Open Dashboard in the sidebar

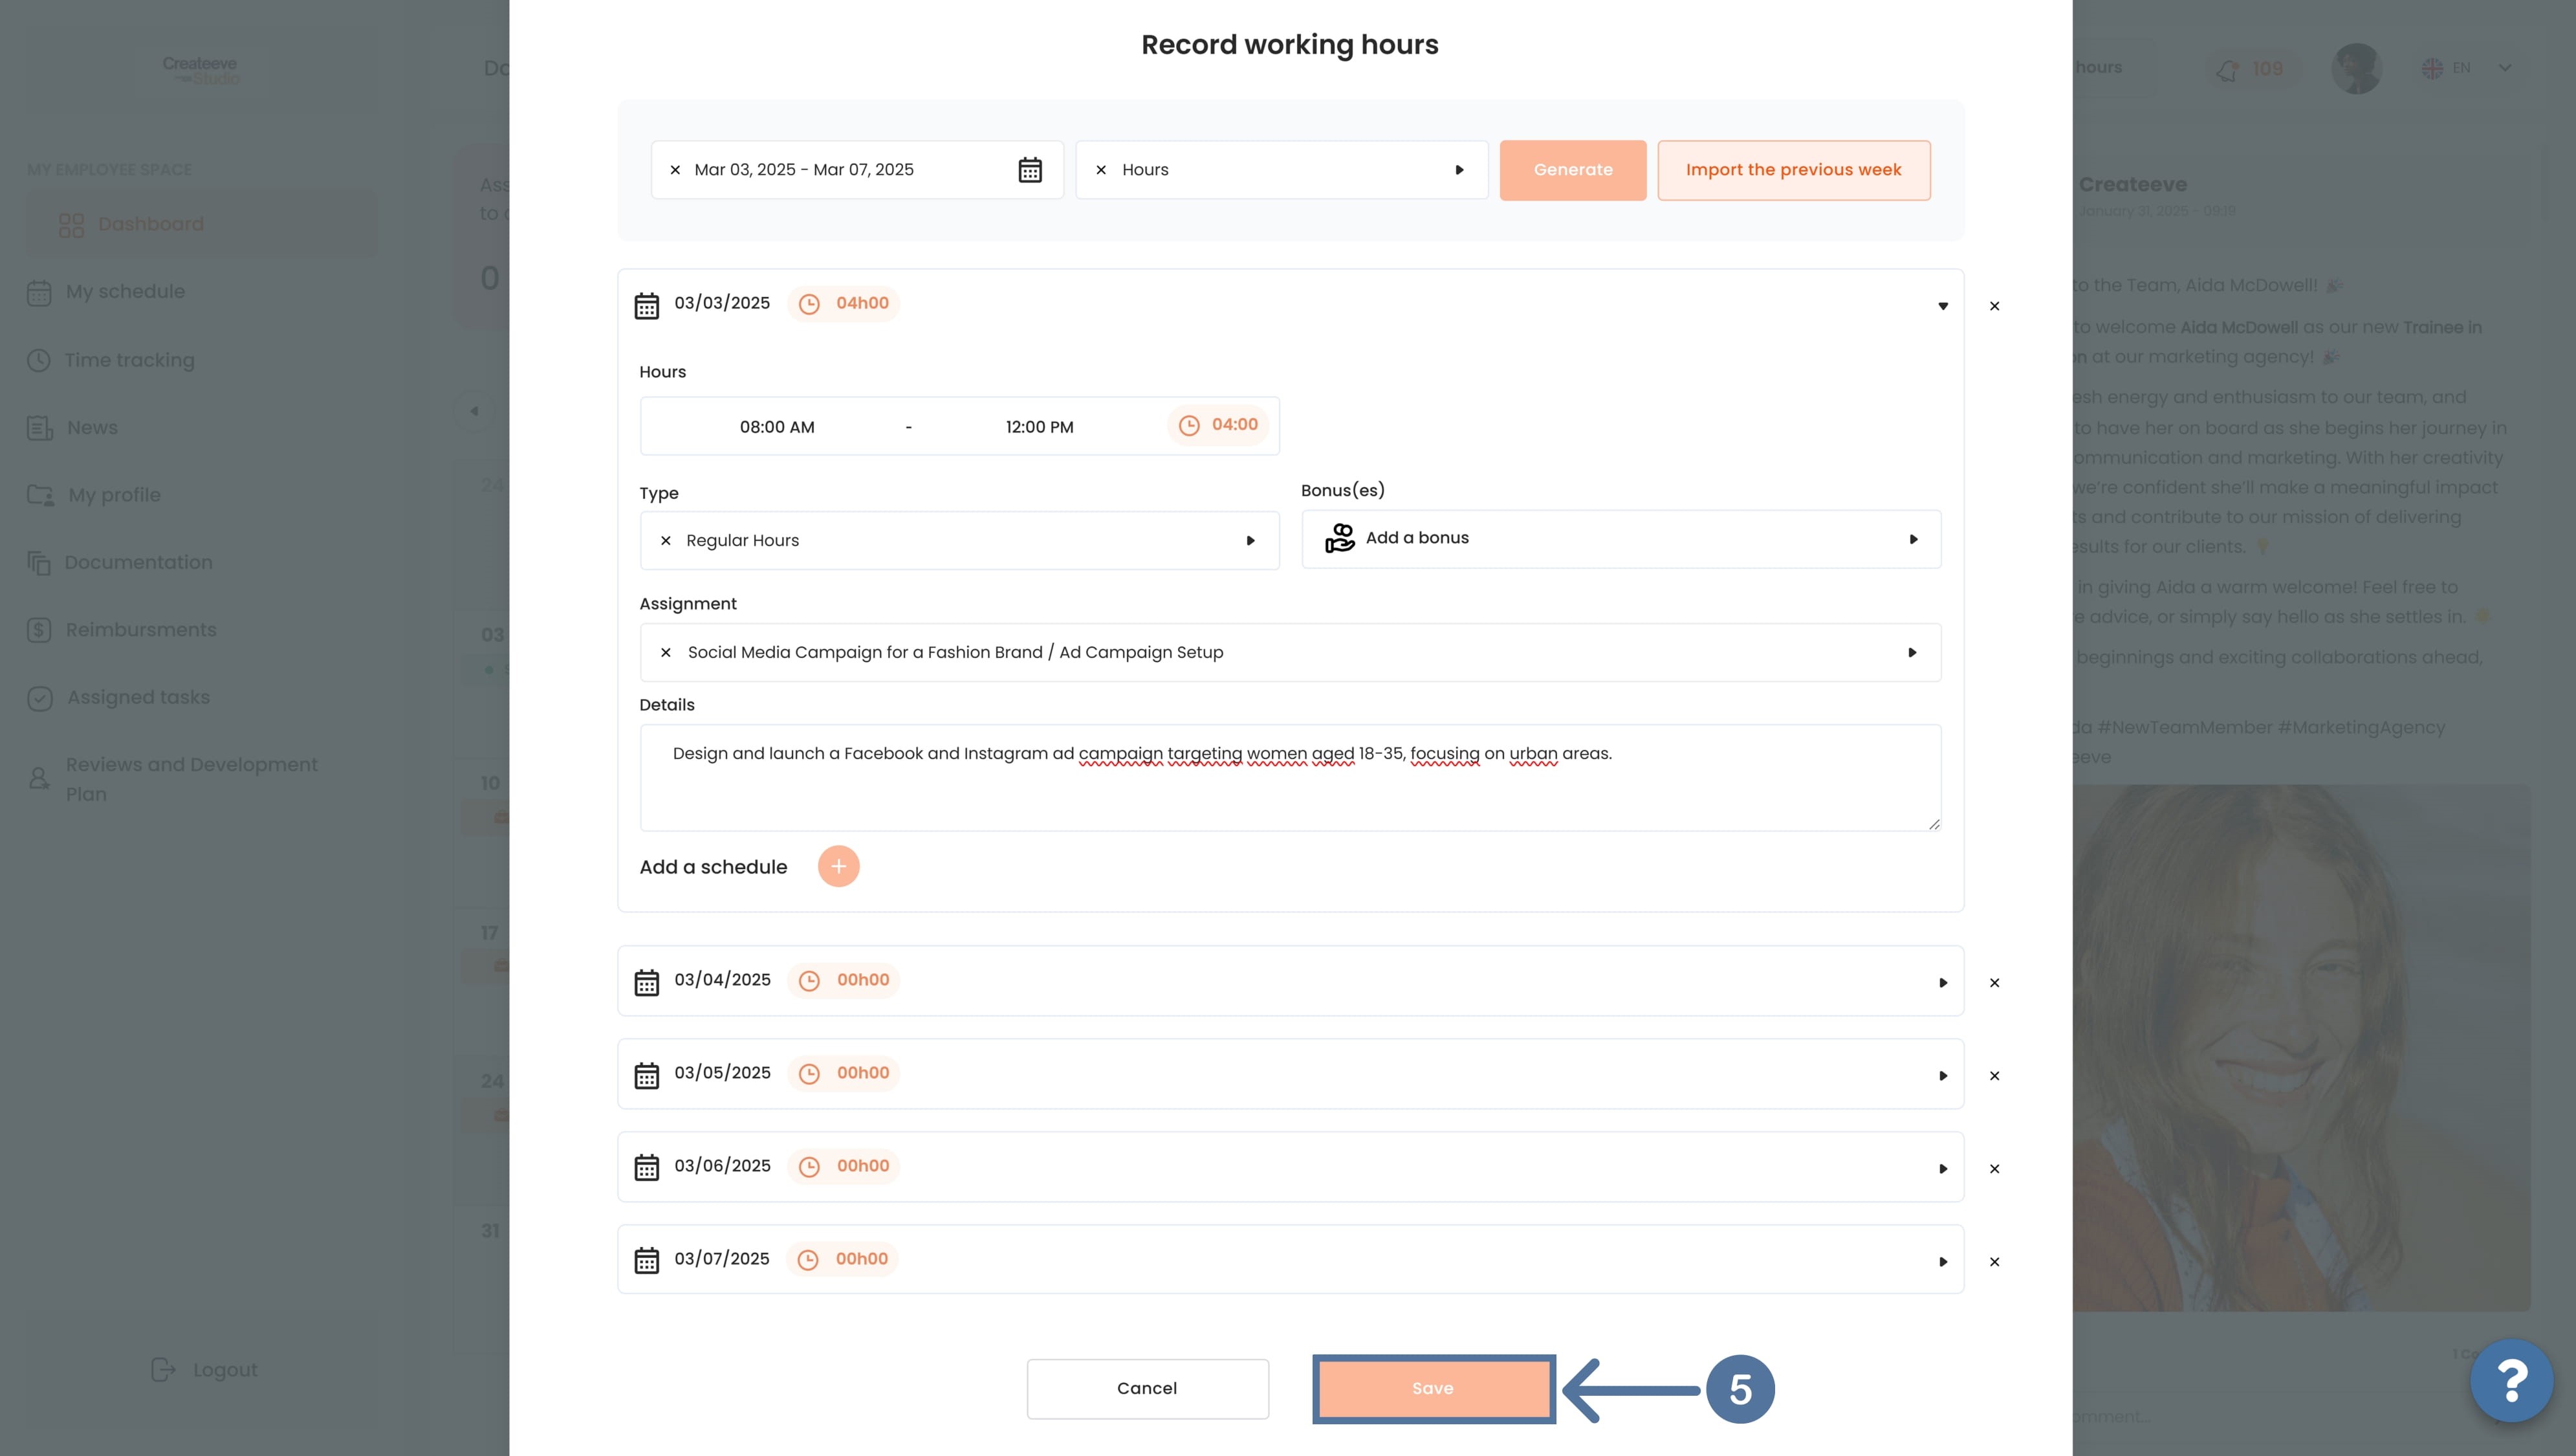(x=202, y=224)
